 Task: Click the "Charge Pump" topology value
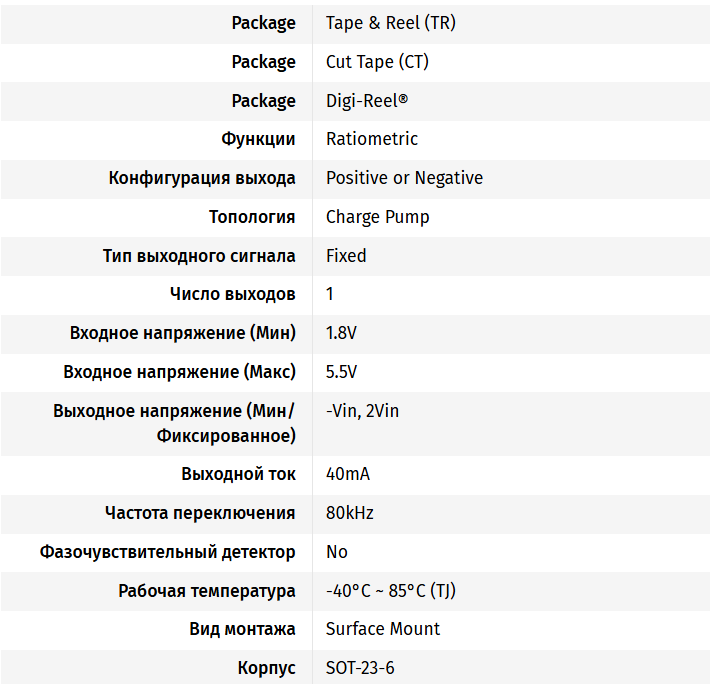pos(377,217)
